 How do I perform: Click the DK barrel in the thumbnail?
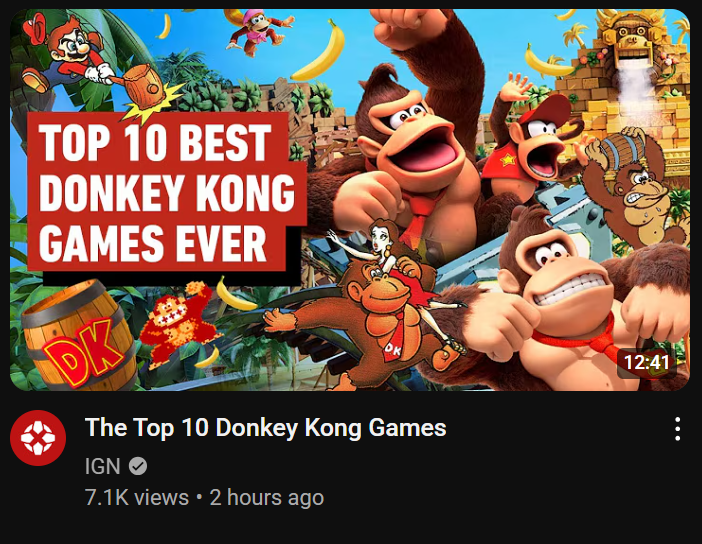click(x=77, y=336)
